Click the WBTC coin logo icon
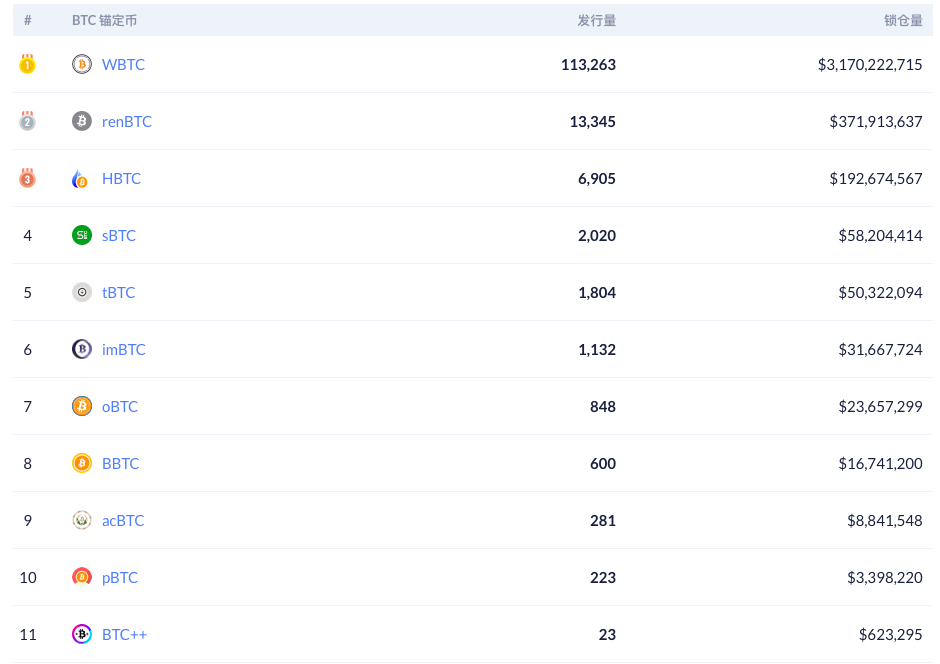940x664 pixels. tap(82, 64)
